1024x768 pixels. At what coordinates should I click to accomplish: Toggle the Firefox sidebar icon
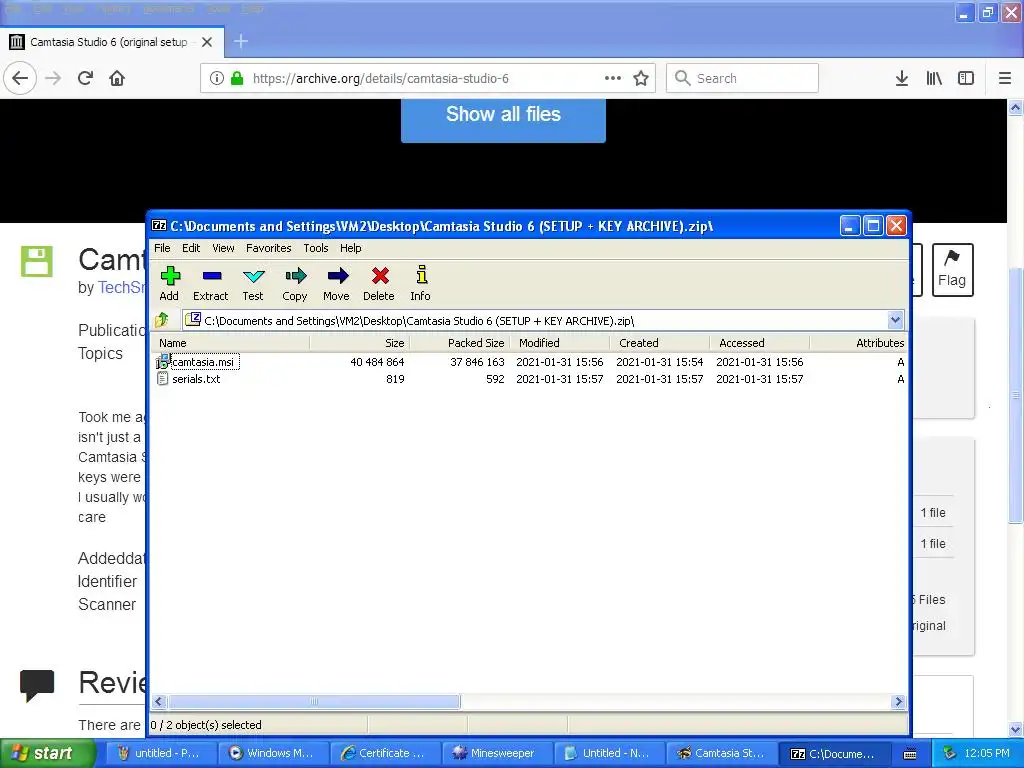966,78
